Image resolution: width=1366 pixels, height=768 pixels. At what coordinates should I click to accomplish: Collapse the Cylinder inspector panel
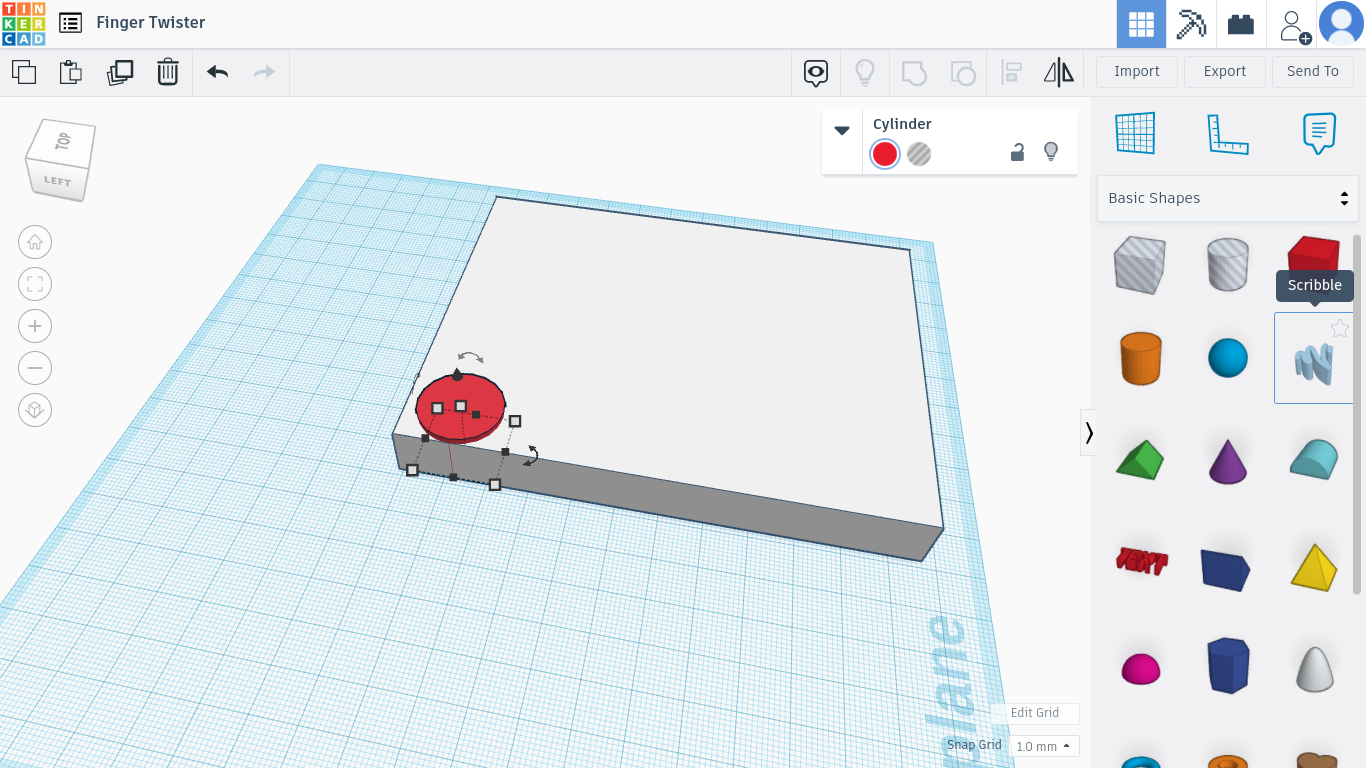pyautogui.click(x=842, y=131)
